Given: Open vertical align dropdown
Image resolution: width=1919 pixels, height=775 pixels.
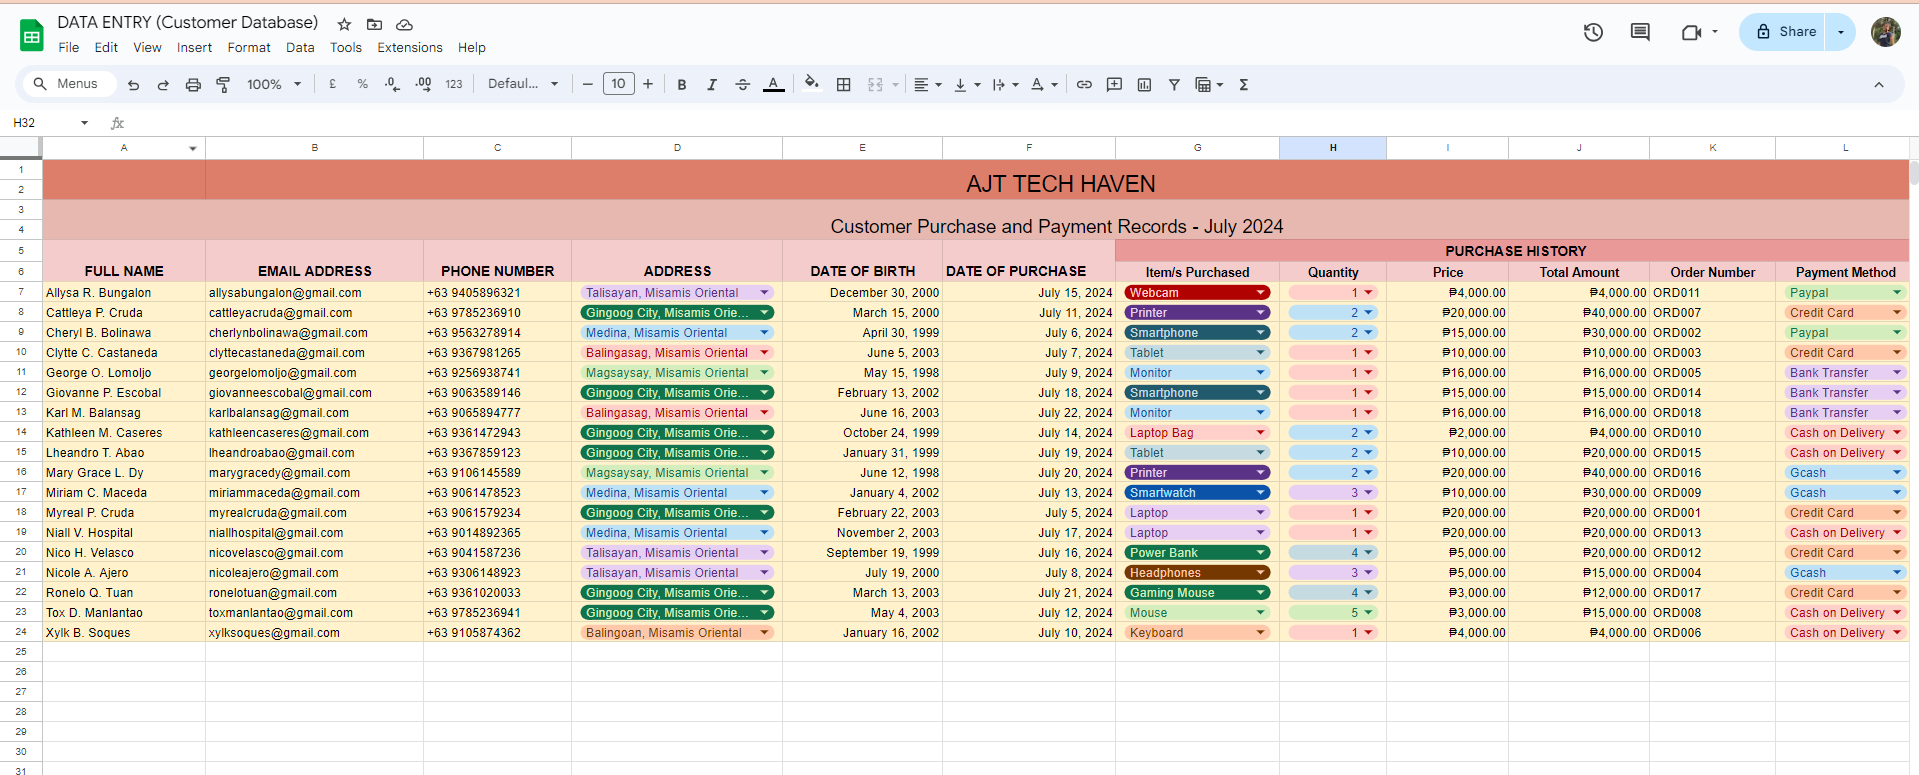Looking at the screenshot, I should click(x=966, y=85).
